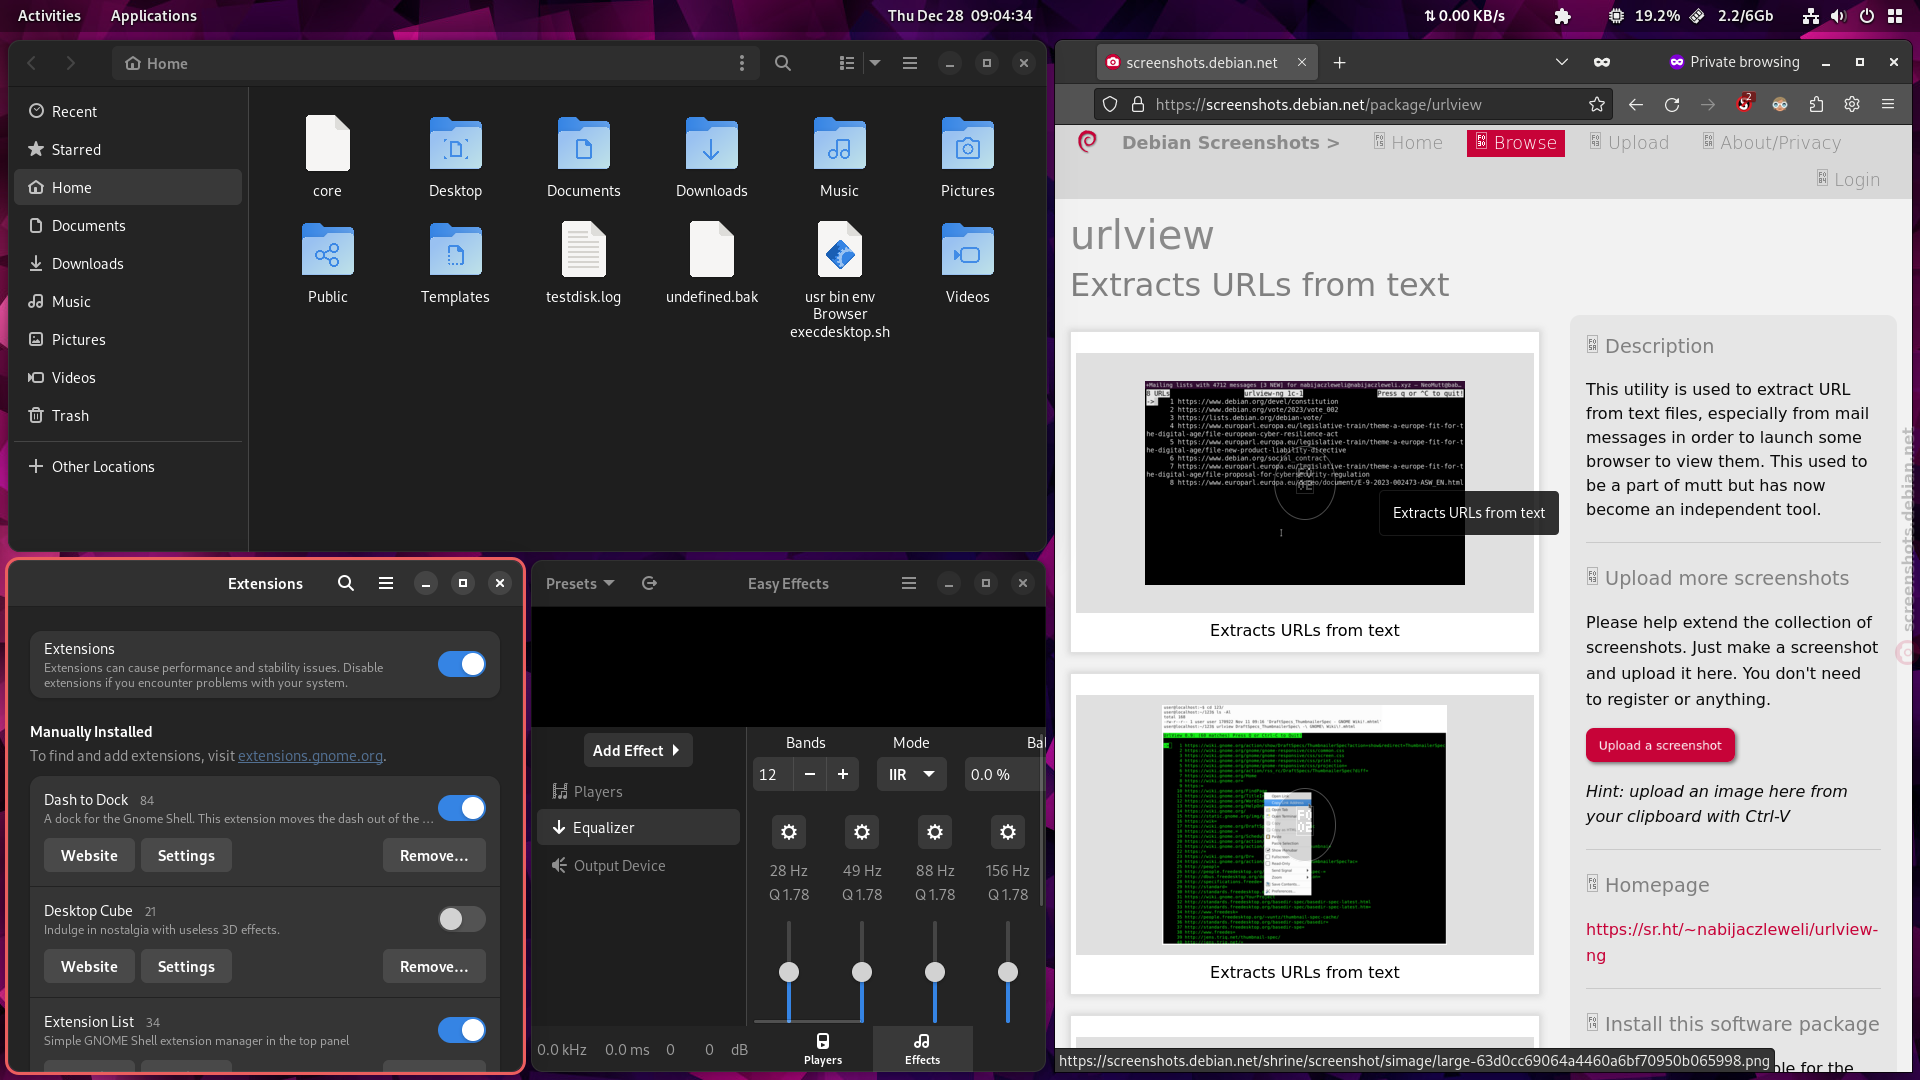Click the reset icon next to Presets

tap(649, 583)
